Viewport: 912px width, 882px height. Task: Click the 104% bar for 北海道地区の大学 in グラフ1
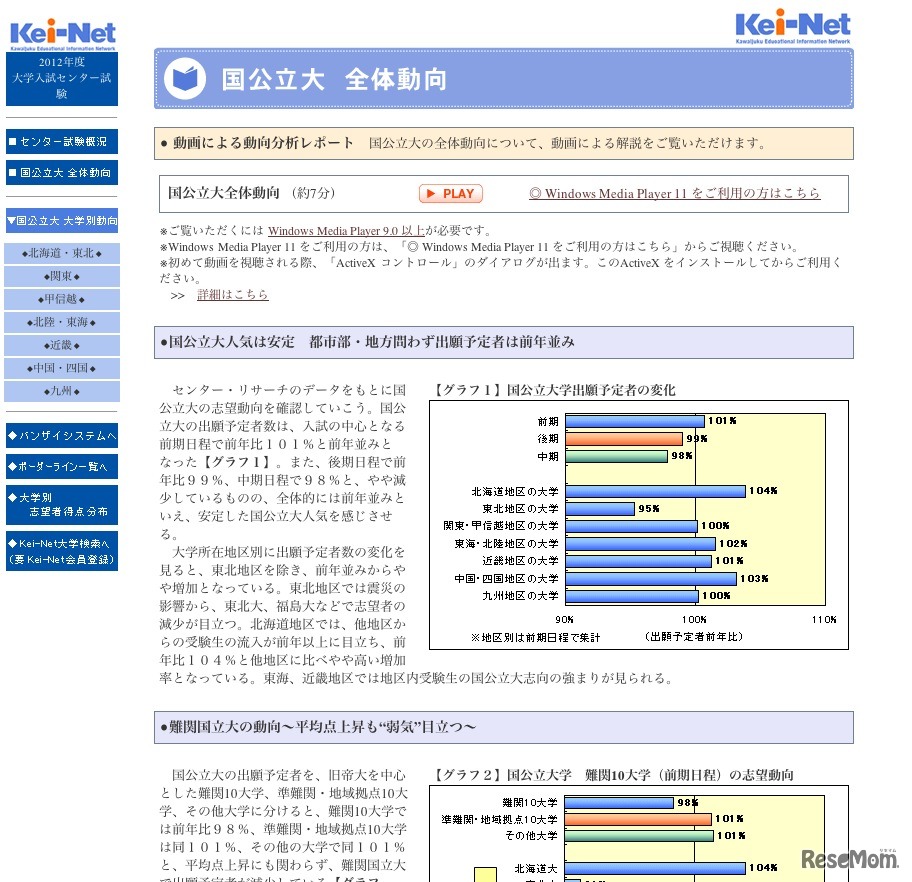coord(655,491)
